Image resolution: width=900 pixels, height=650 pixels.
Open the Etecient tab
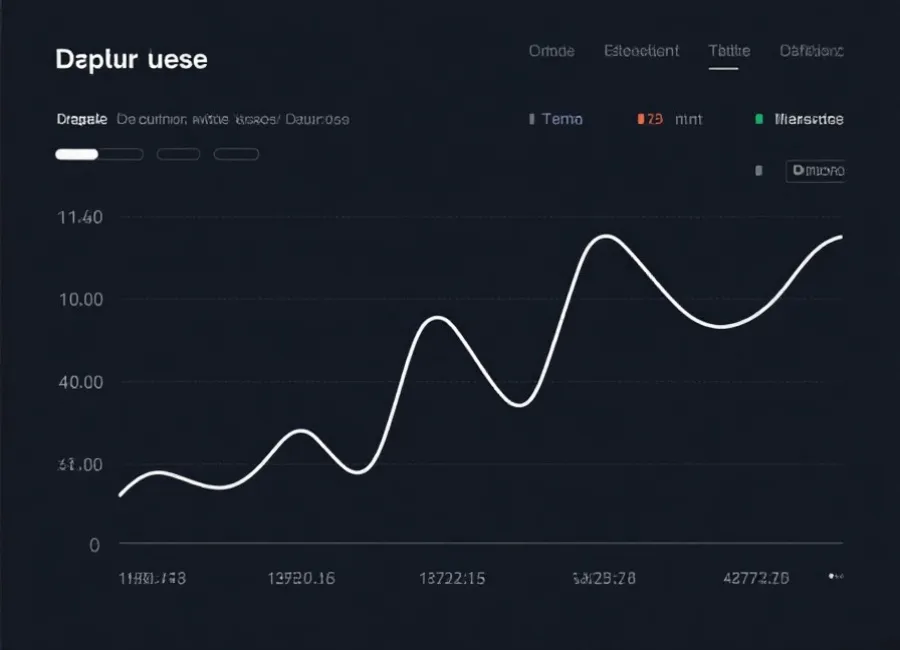point(641,50)
